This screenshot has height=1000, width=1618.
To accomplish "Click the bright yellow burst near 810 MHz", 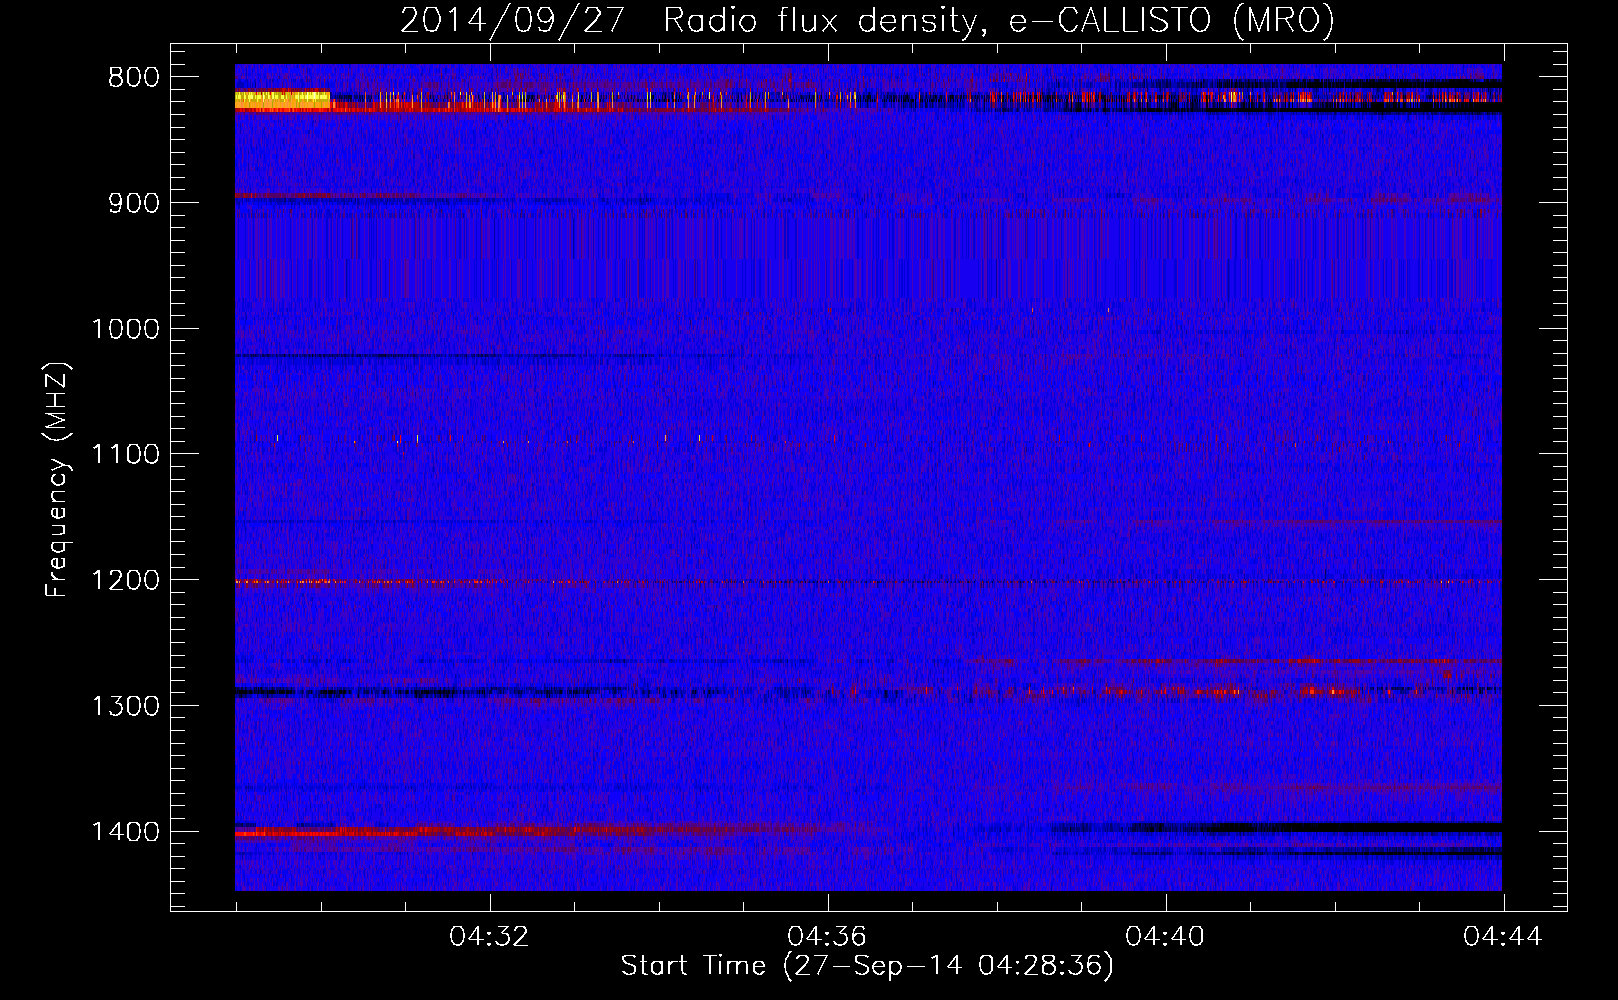I will pos(282,99).
